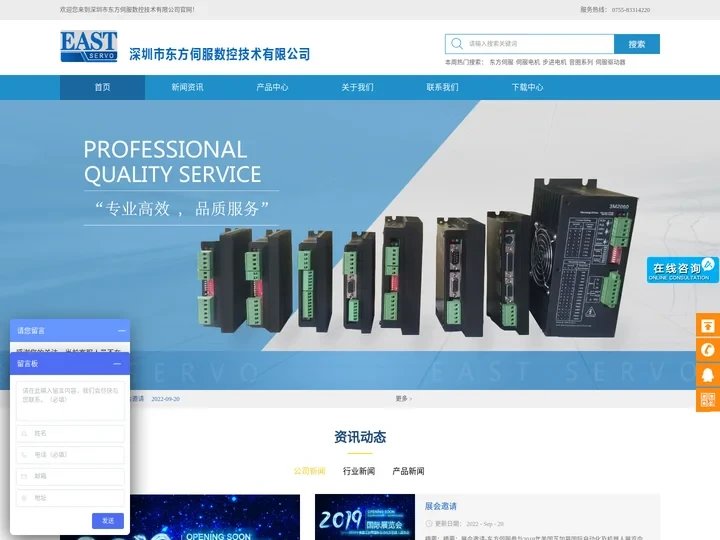Click the clock icon beside 更新日期
The image size is (720, 540).
click(x=429, y=523)
